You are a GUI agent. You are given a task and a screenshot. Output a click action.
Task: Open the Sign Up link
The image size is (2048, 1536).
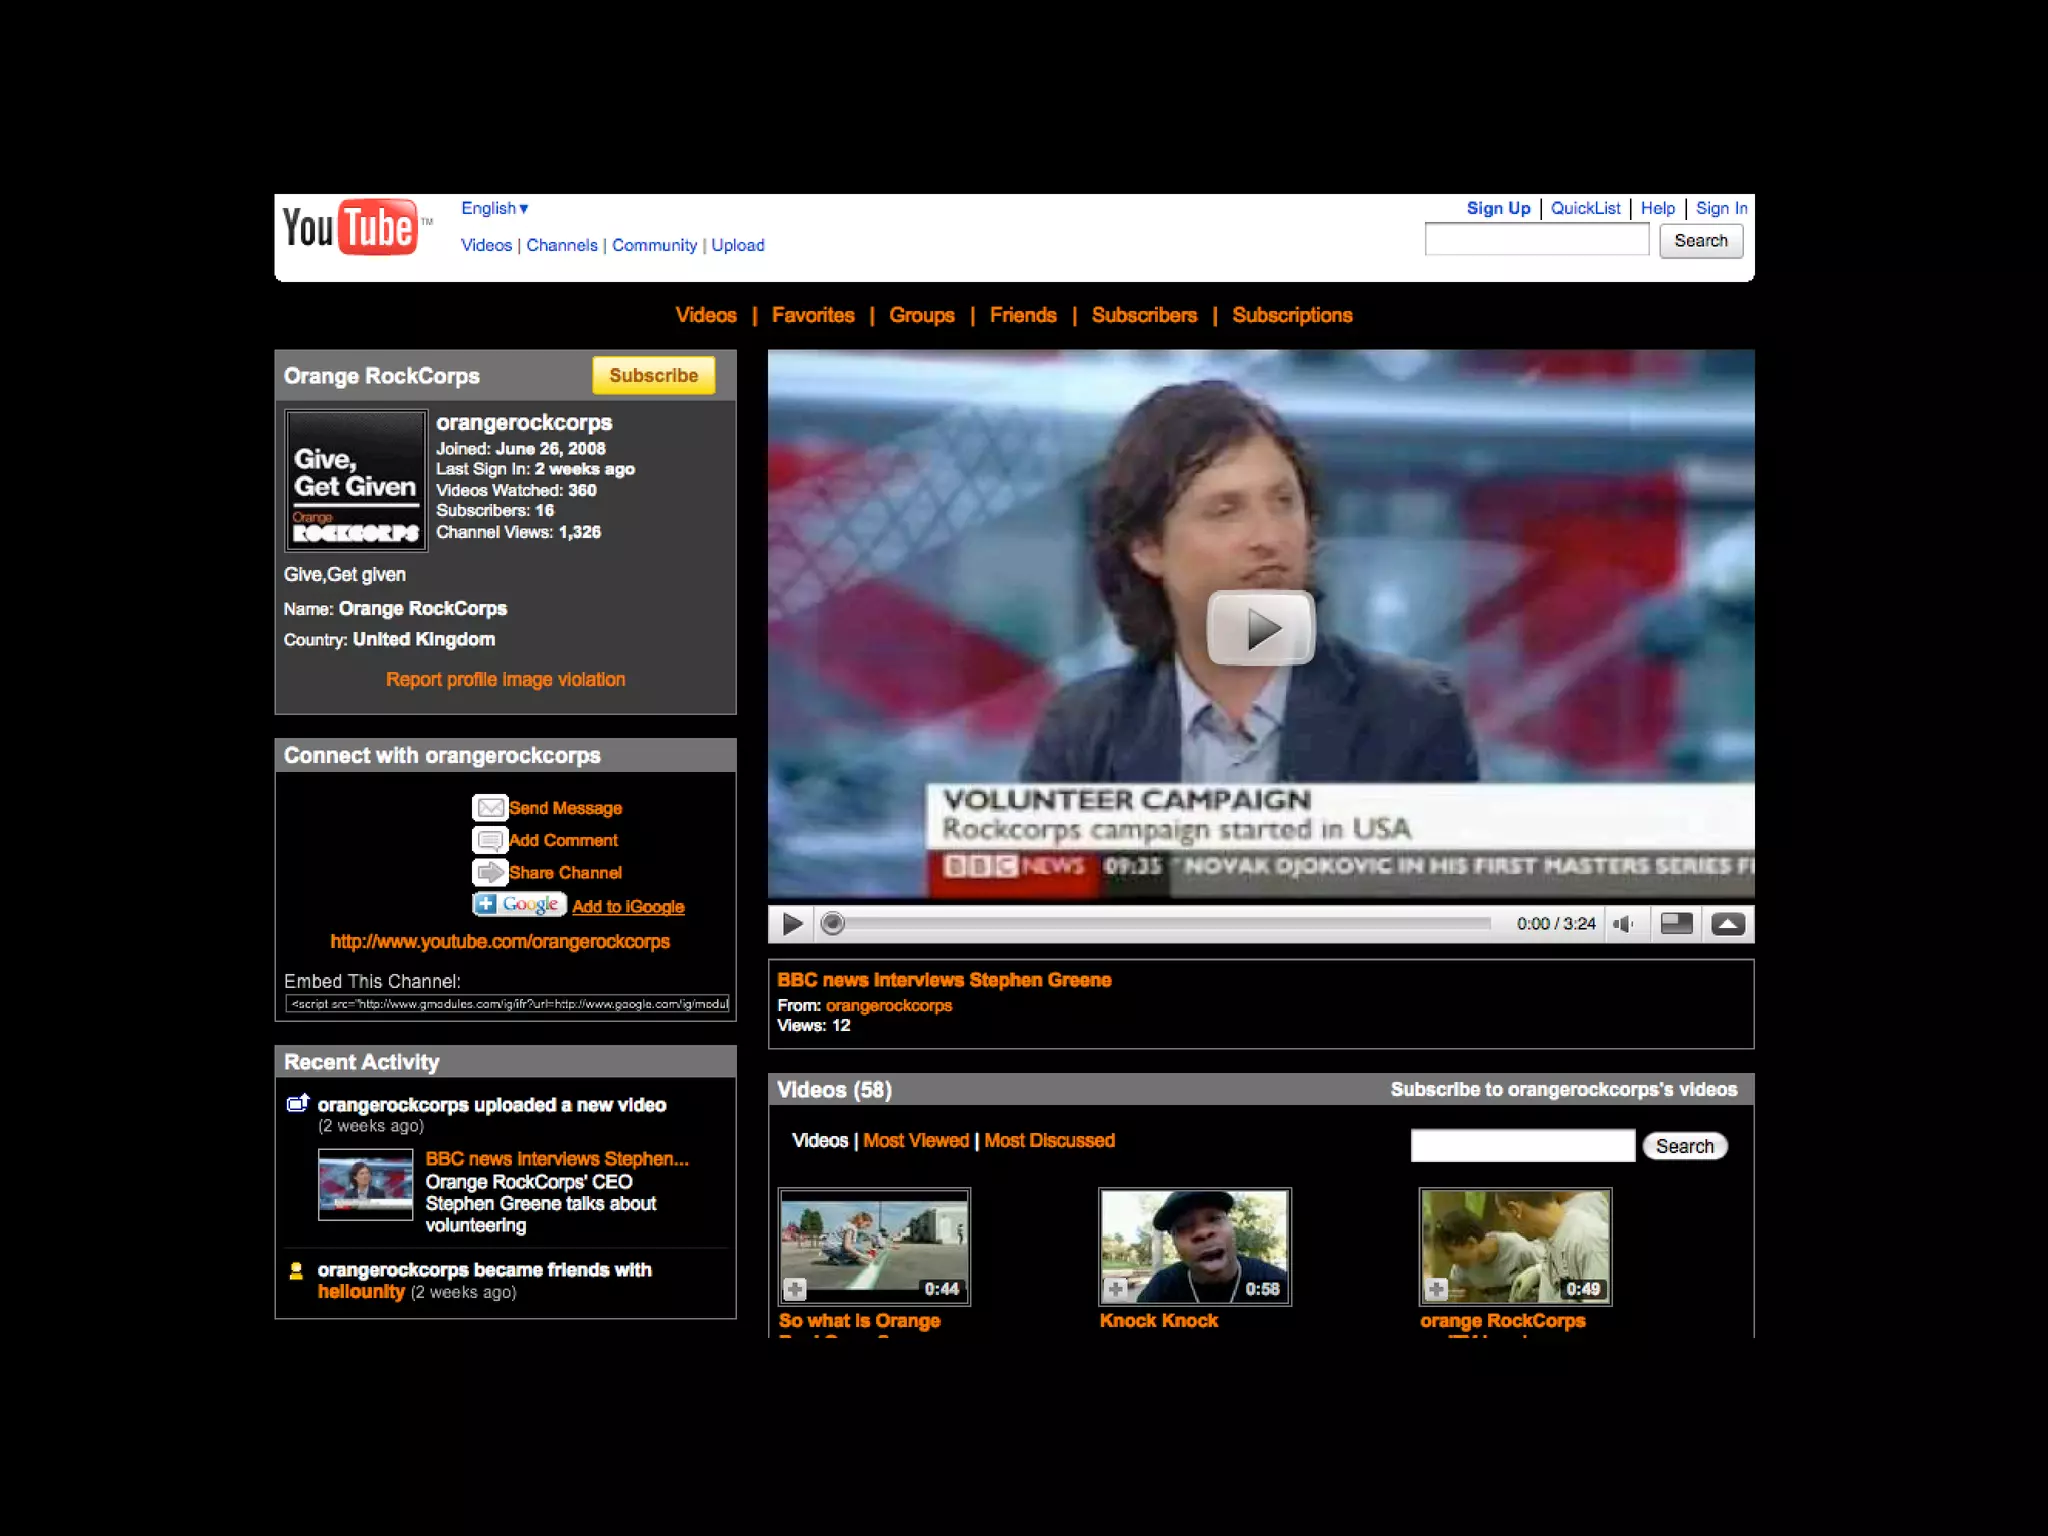click(x=1497, y=208)
